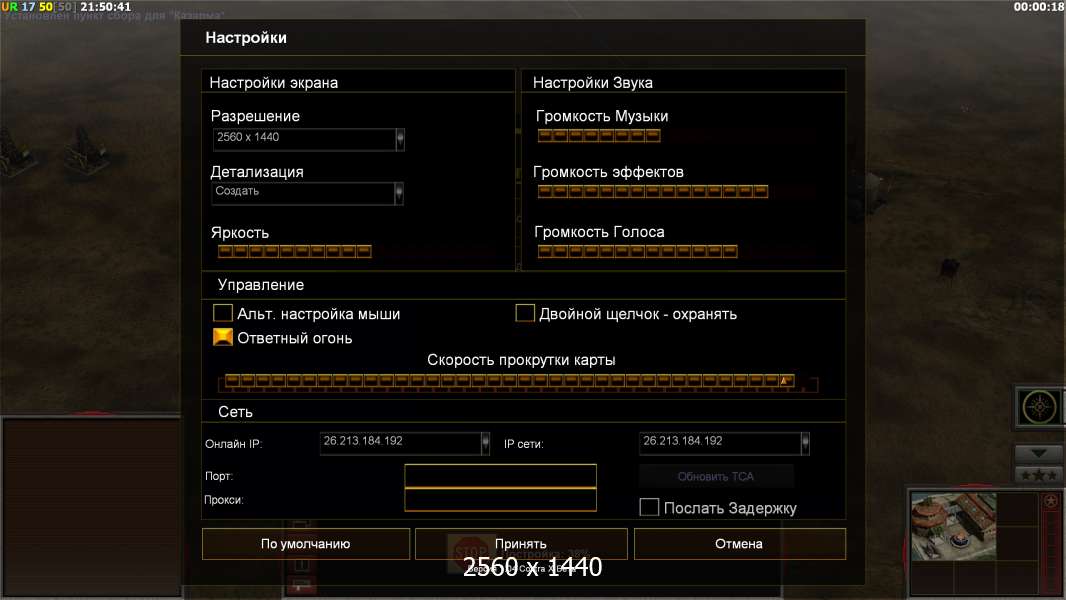
Task: Adjust the Громкость Музыки slider
Action: [599, 136]
